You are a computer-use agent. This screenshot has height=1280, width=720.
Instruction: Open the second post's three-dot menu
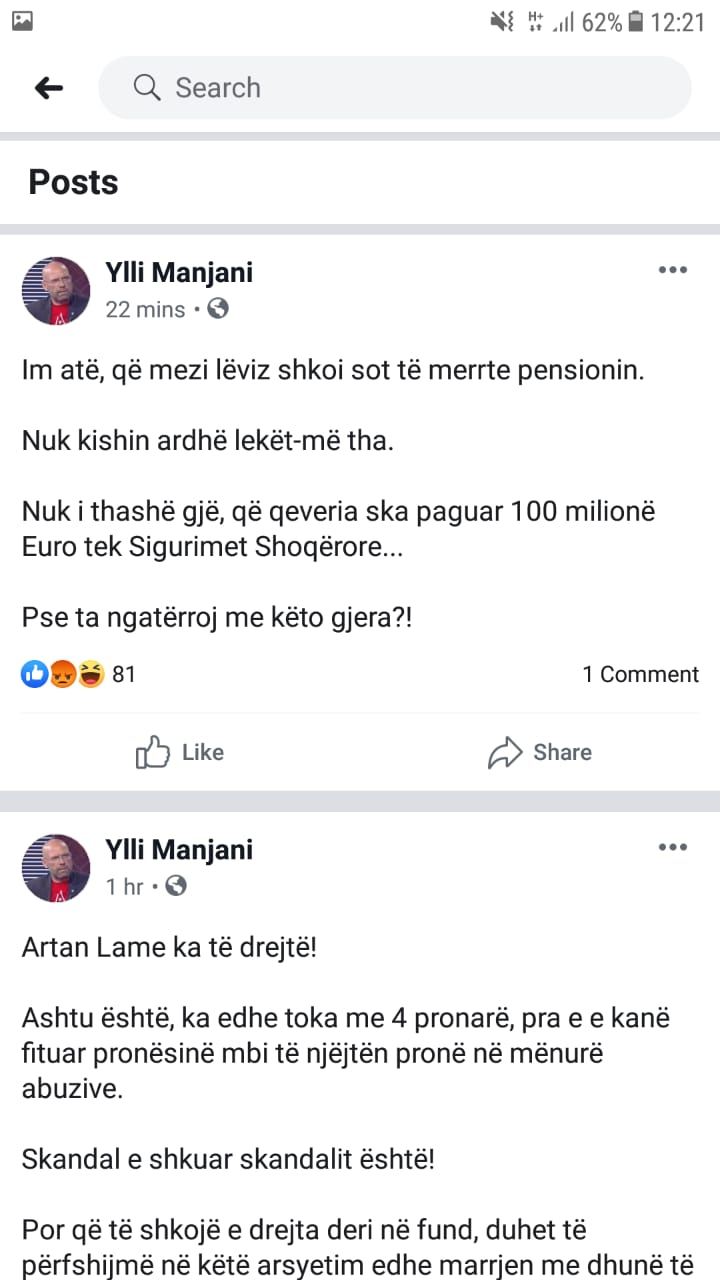tap(672, 848)
